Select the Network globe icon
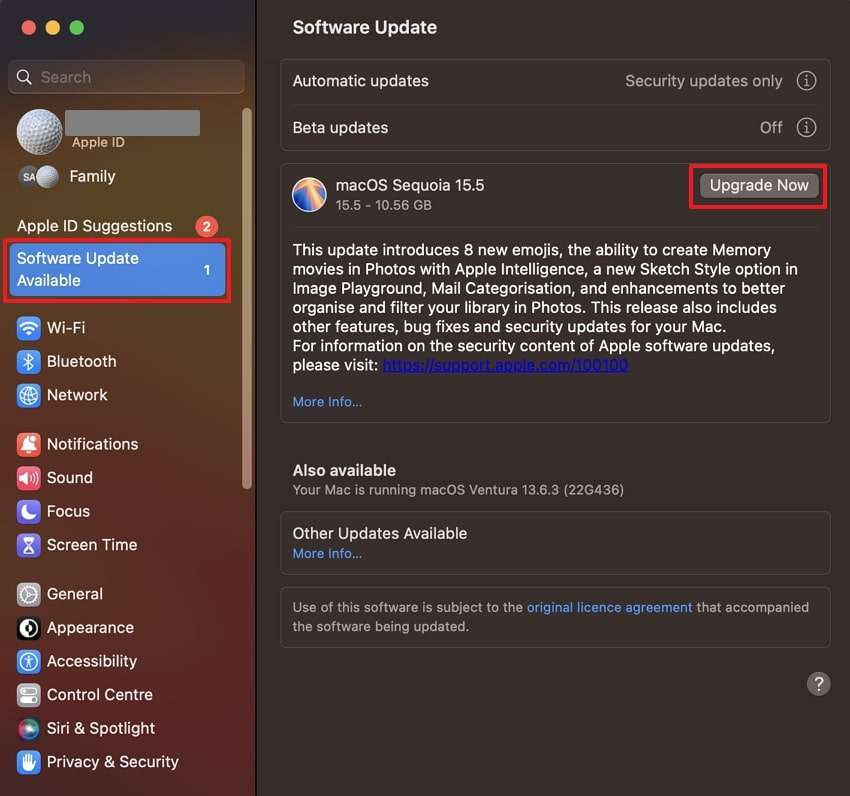The image size is (850, 796). [x=28, y=395]
